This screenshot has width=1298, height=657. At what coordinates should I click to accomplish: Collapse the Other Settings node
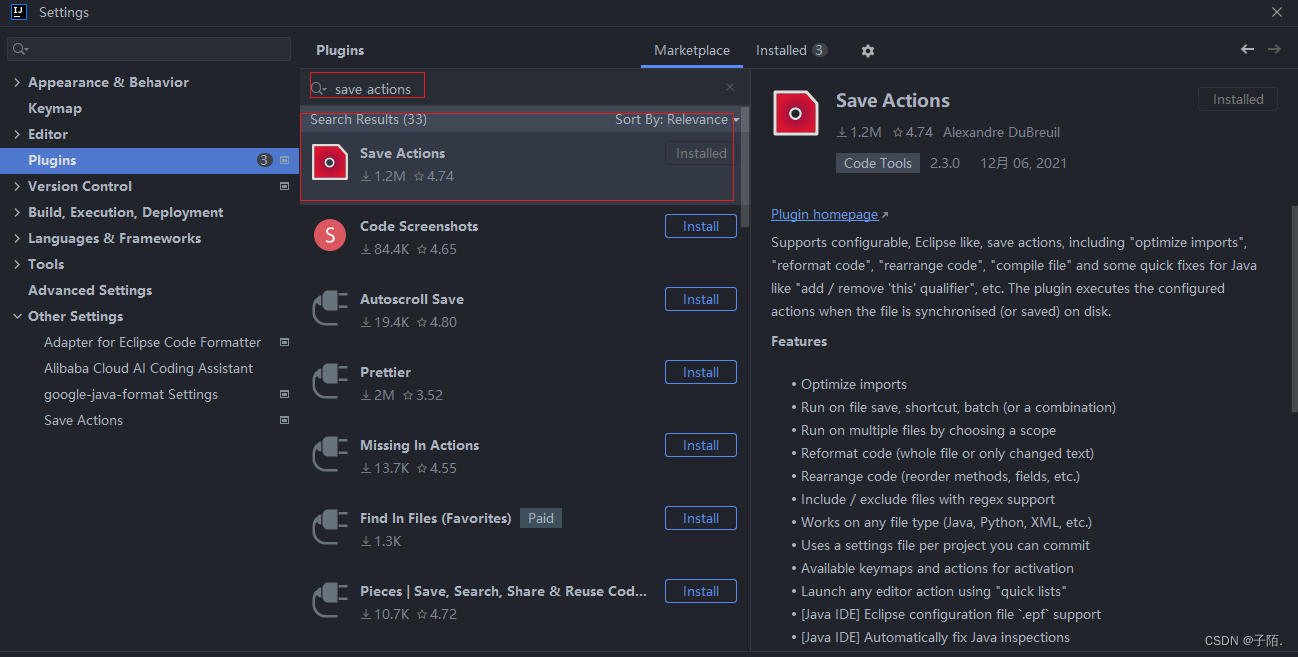(x=17, y=316)
